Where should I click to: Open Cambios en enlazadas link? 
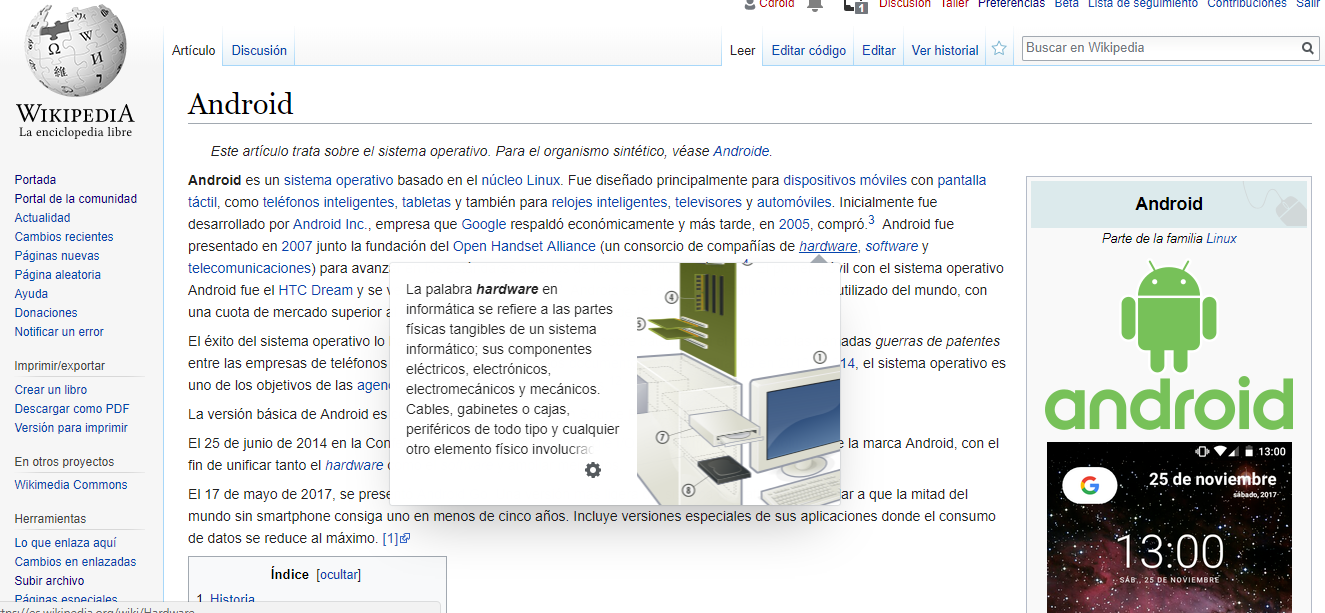[x=75, y=562]
